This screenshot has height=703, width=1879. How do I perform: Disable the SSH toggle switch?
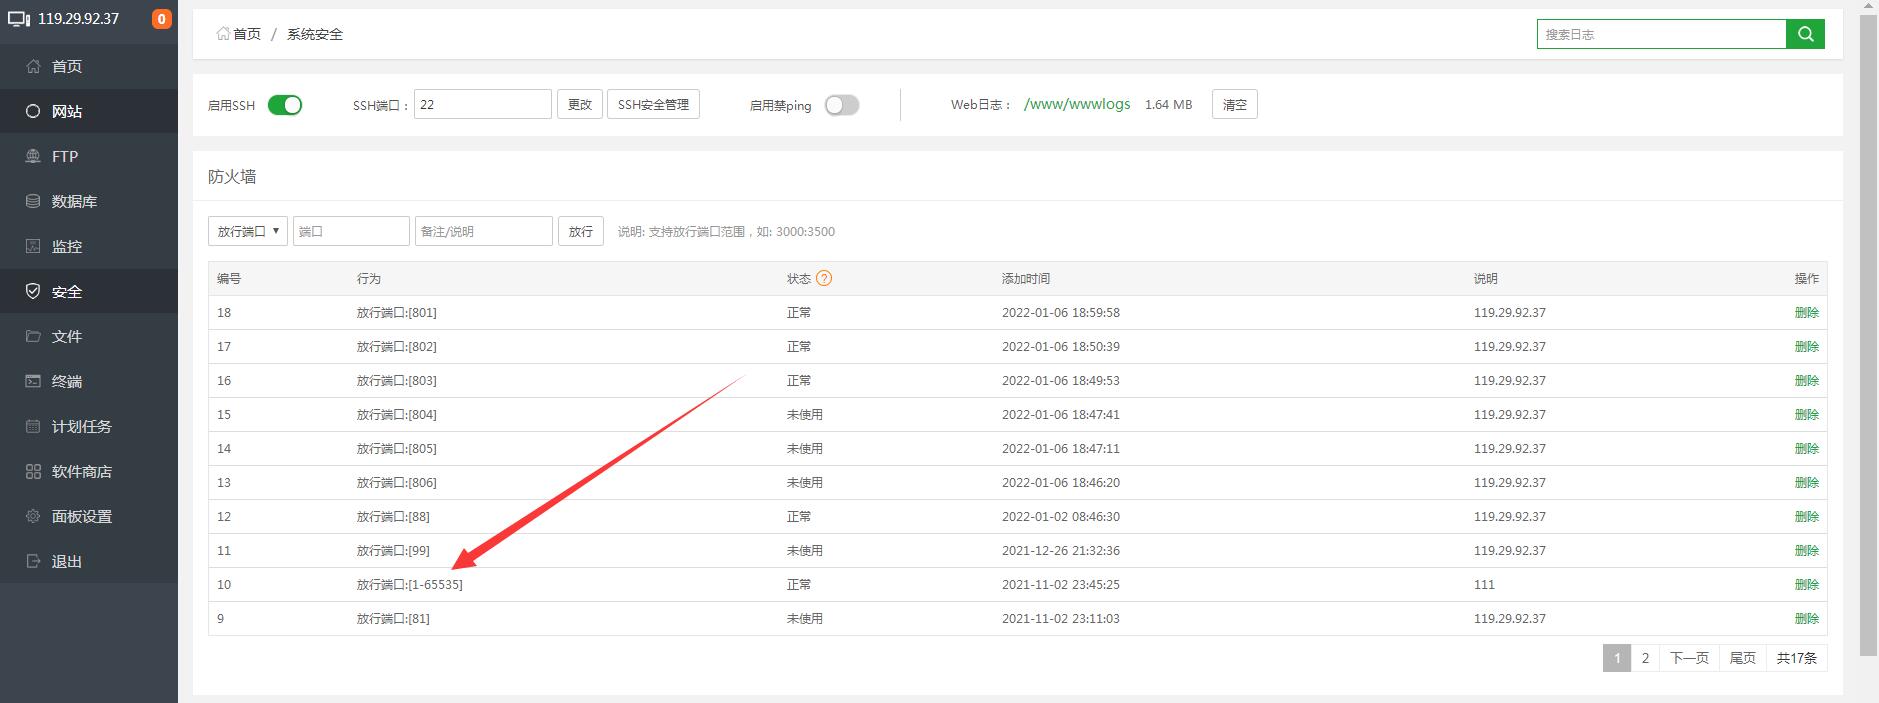[x=285, y=105]
